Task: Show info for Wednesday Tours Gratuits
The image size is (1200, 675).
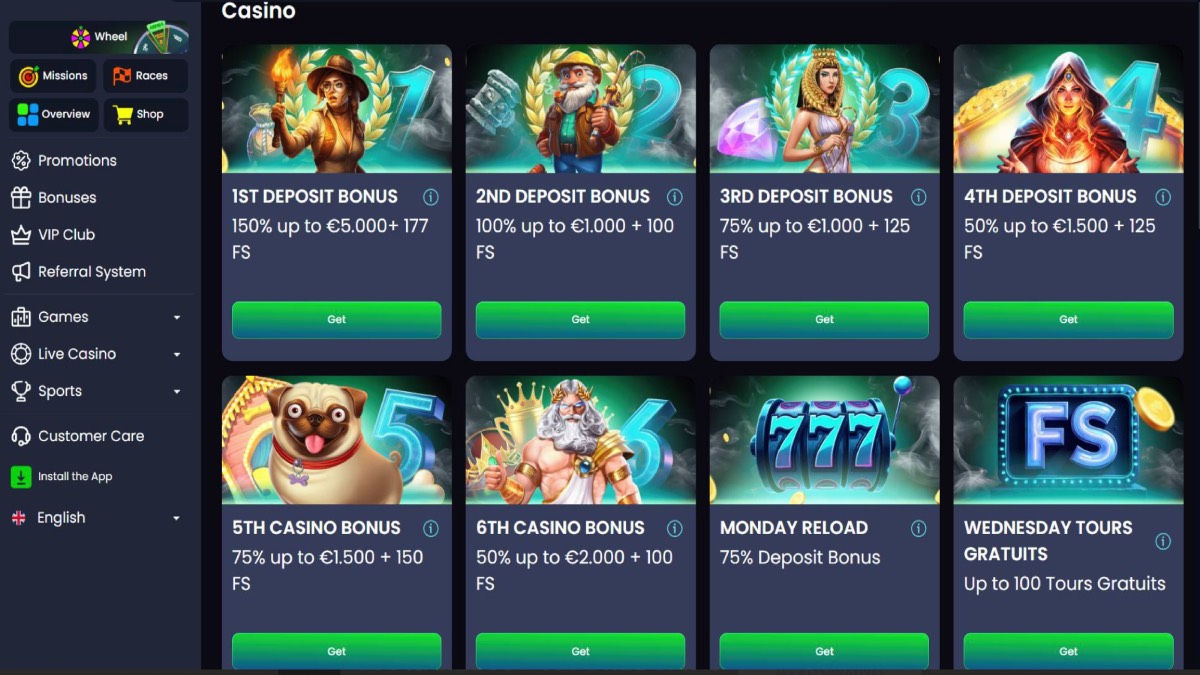Action: (x=1163, y=541)
